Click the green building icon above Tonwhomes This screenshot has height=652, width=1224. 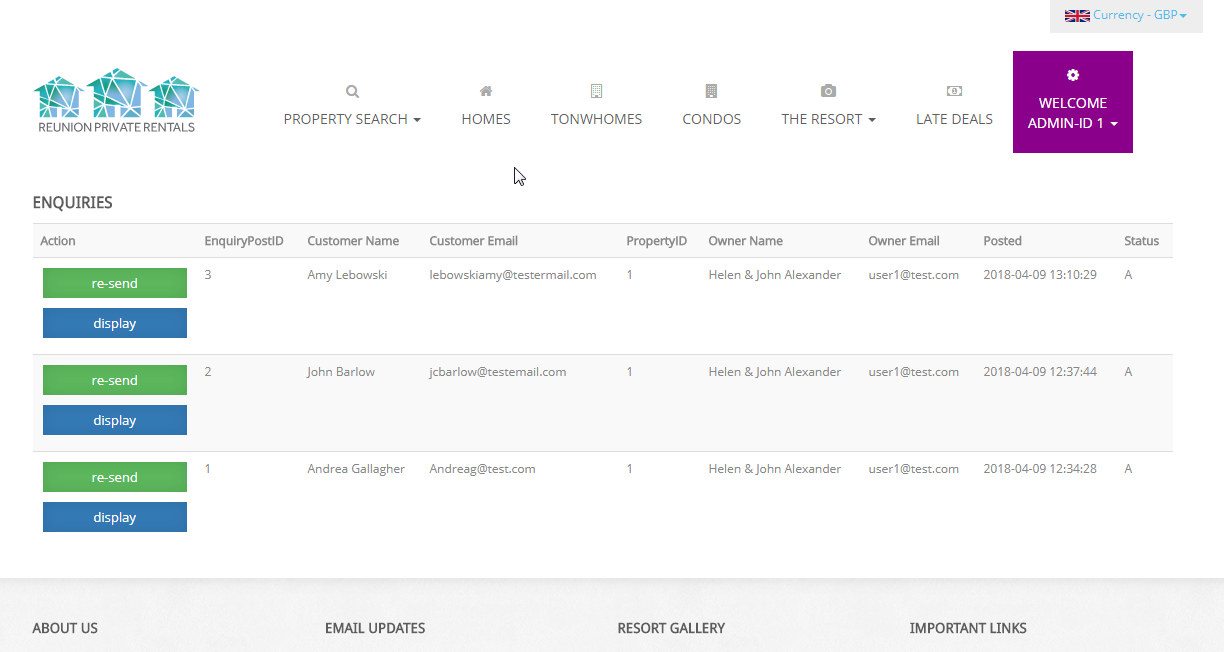click(x=596, y=91)
